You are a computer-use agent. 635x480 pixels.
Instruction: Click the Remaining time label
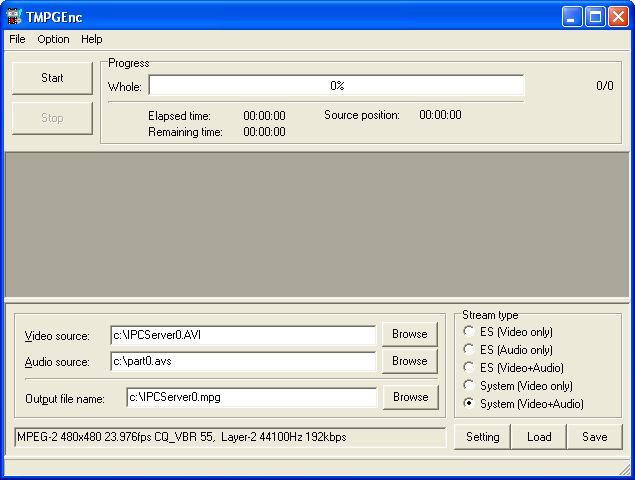coord(185,132)
